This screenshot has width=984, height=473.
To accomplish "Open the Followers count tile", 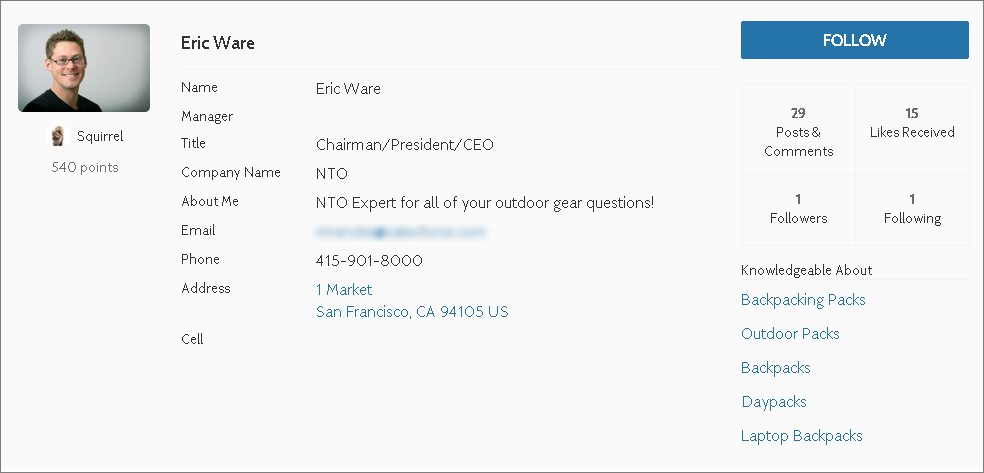I will (799, 210).
